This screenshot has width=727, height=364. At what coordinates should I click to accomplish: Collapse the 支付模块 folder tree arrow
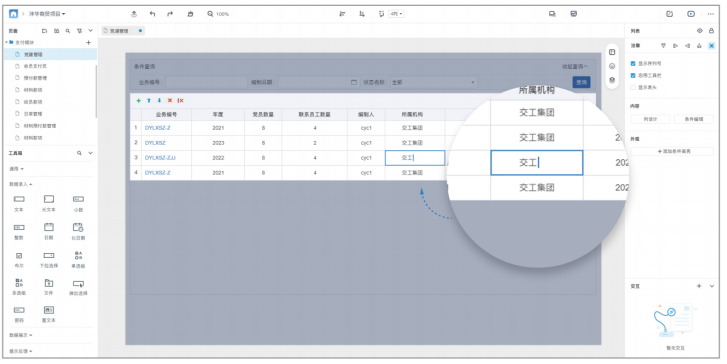(6, 43)
